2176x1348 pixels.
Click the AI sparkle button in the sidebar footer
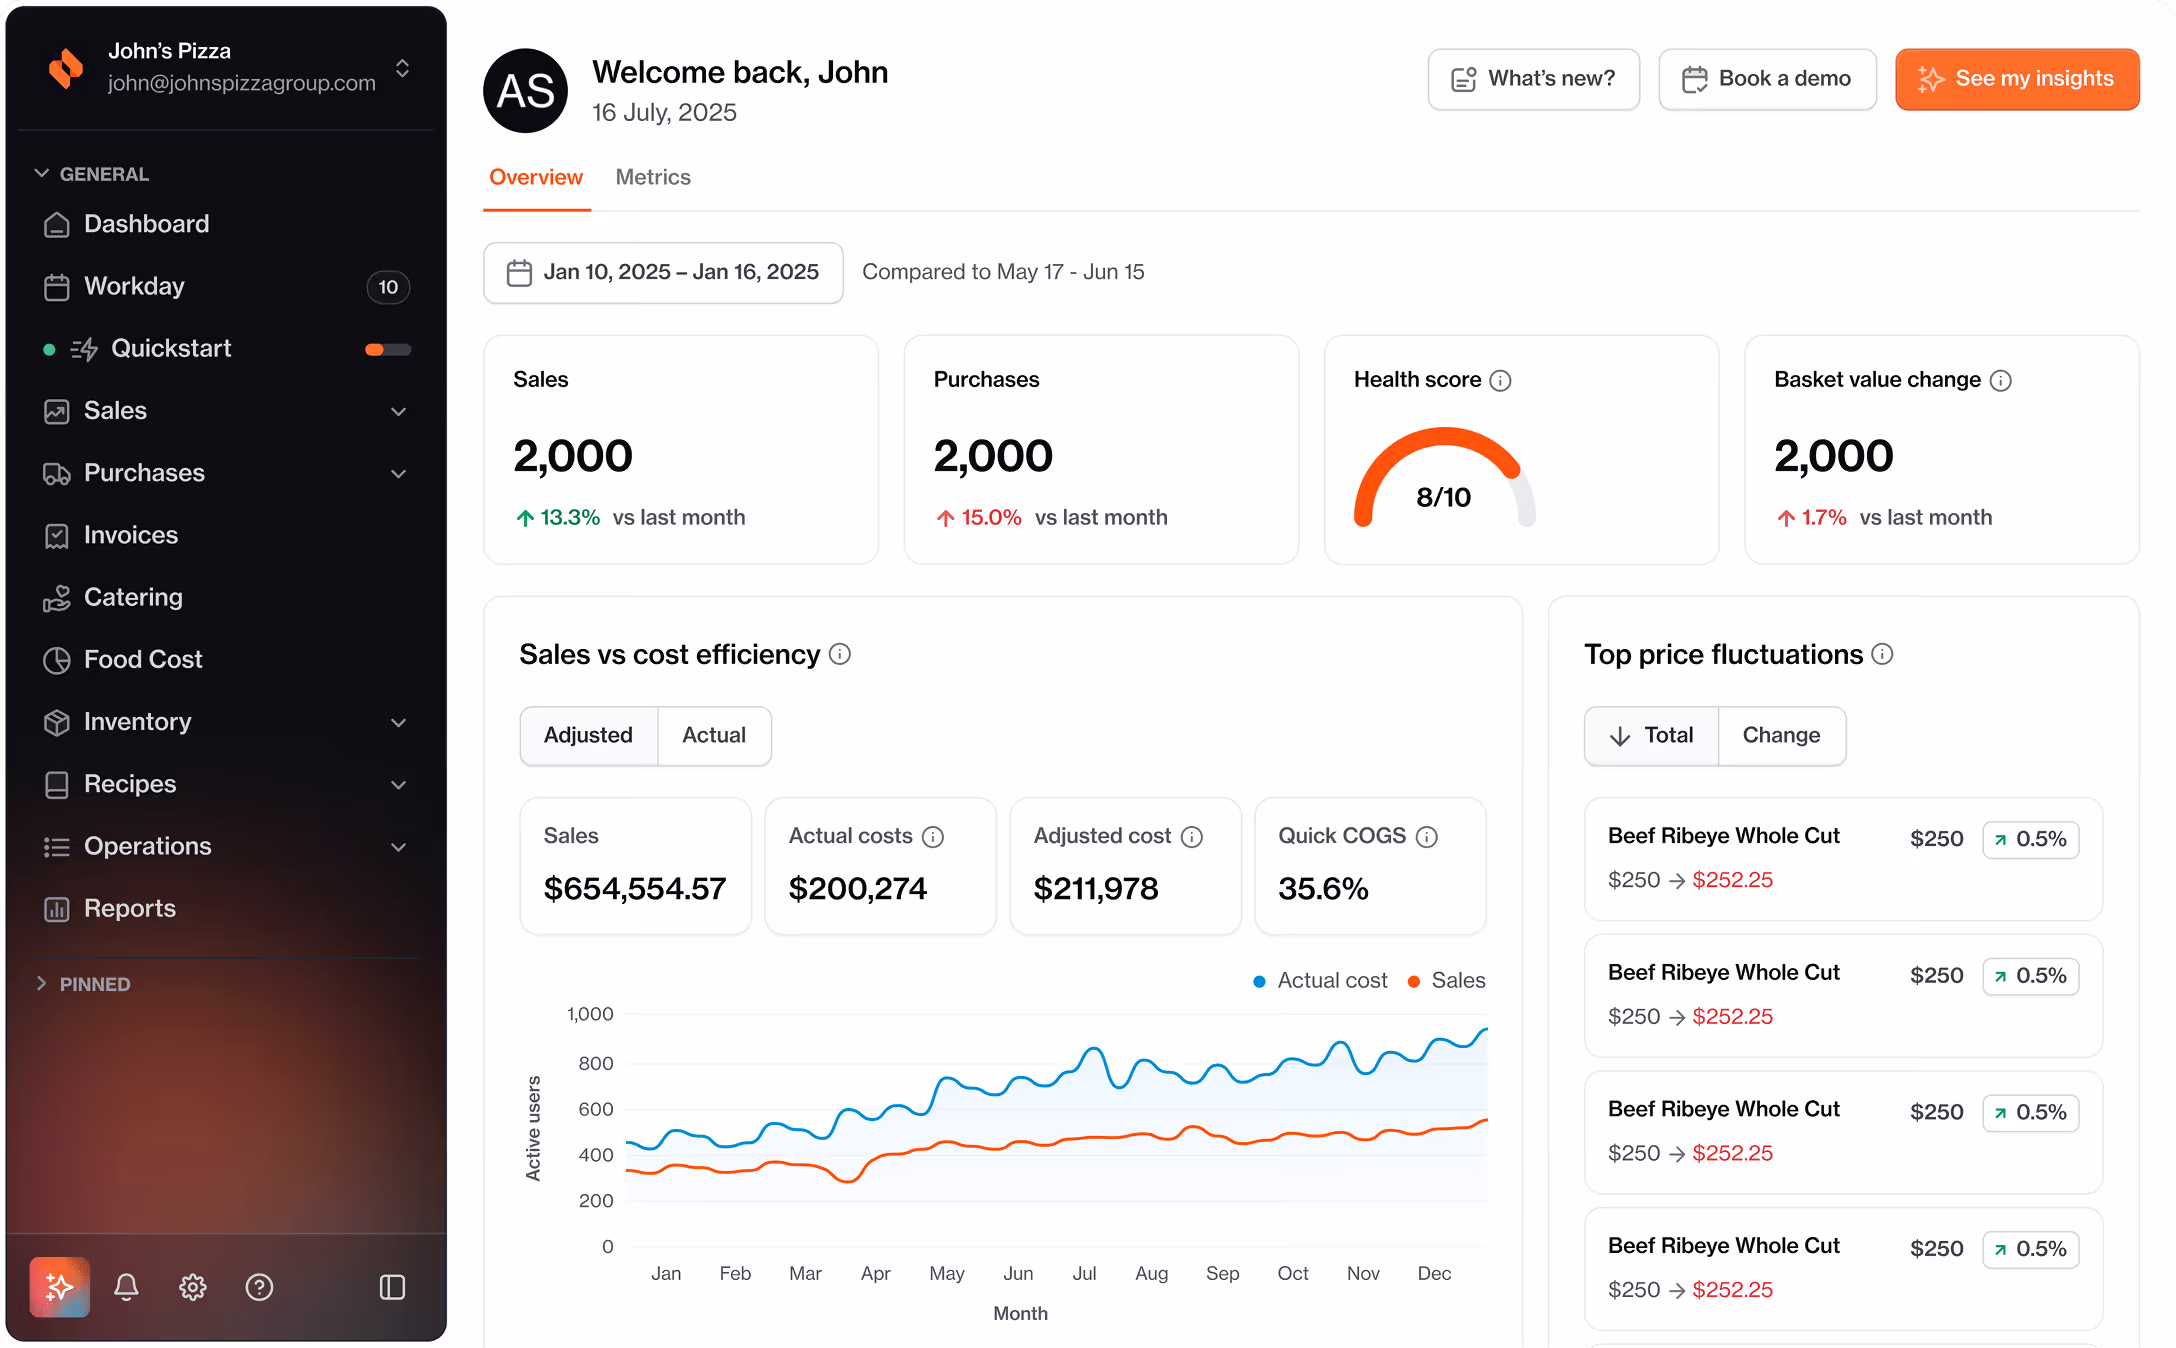pos(60,1287)
